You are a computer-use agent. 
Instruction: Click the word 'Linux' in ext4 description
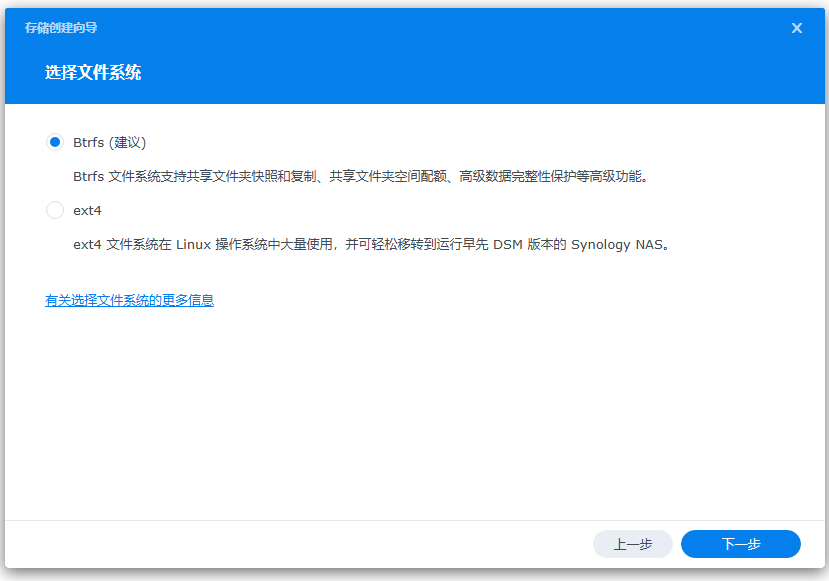[x=195, y=244]
